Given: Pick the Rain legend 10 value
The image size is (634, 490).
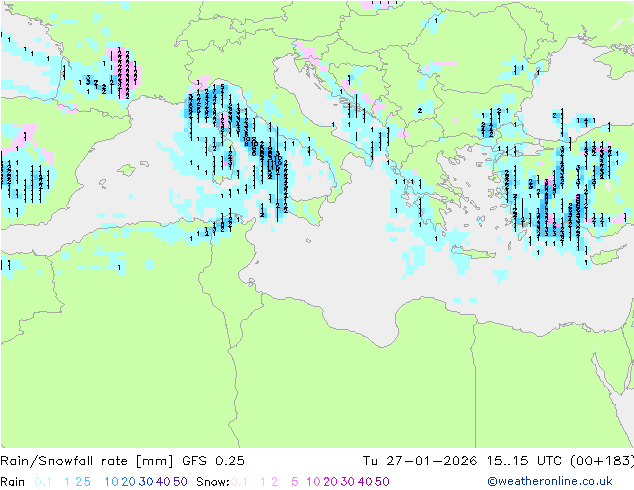Looking at the screenshot, I should 112,482.
